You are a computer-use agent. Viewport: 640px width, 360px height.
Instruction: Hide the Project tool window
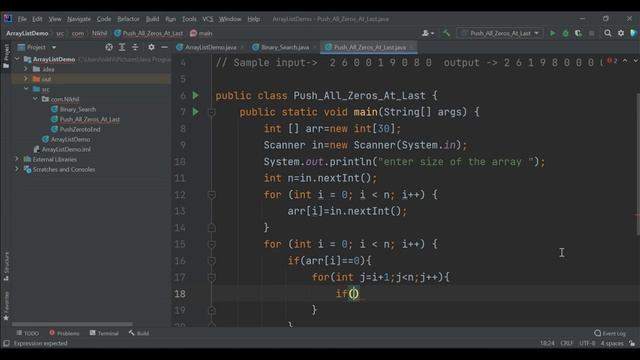point(164,47)
